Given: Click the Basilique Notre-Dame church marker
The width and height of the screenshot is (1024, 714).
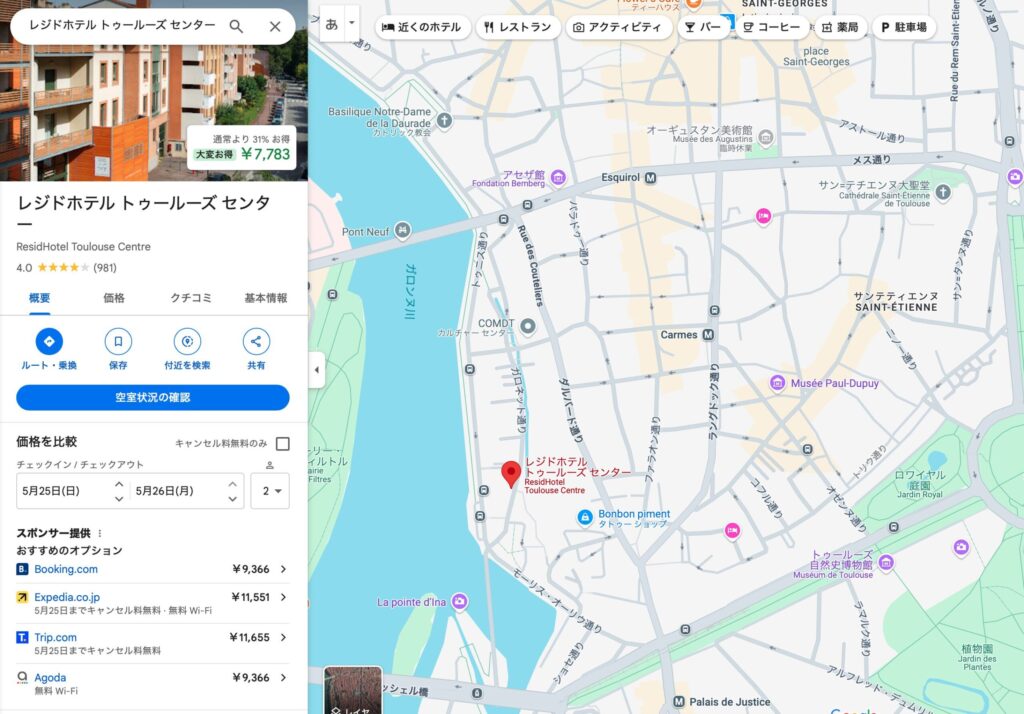Looking at the screenshot, I should [445, 120].
